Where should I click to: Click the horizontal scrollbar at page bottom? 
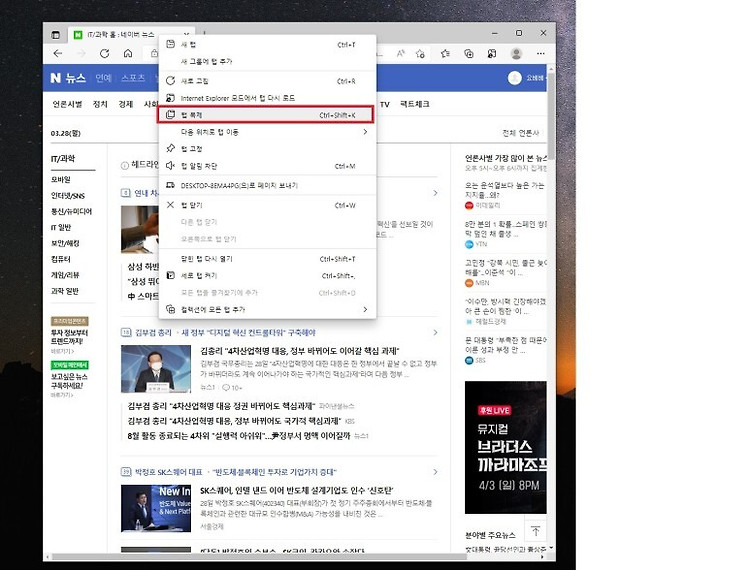258,557
